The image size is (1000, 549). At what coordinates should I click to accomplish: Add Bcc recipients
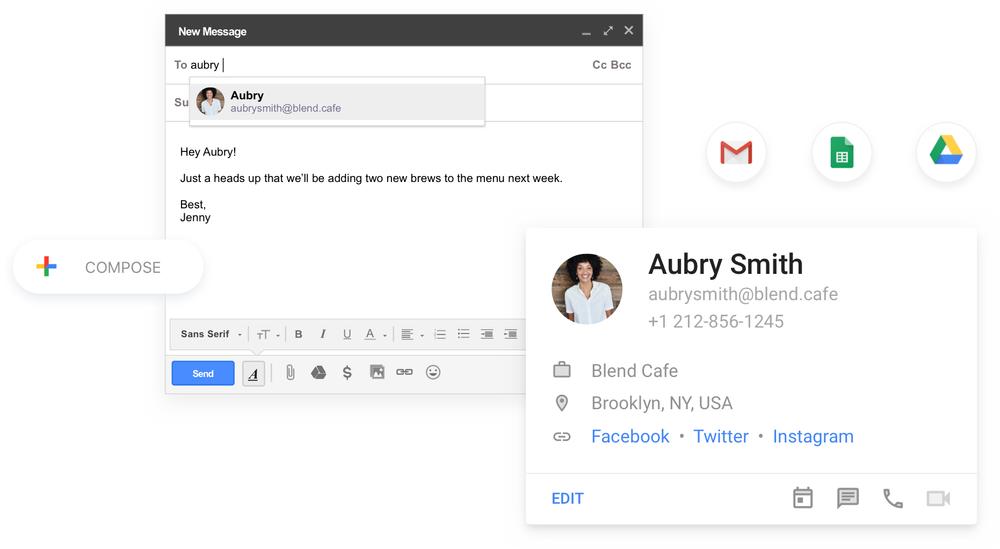point(621,65)
